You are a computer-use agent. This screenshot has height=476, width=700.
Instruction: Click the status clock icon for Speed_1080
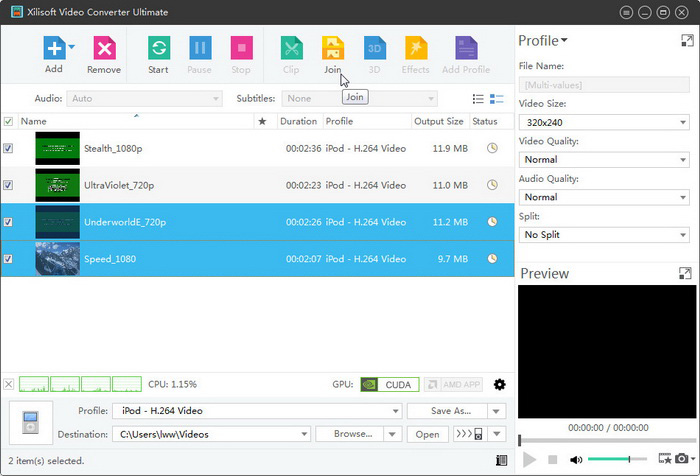point(492,258)
